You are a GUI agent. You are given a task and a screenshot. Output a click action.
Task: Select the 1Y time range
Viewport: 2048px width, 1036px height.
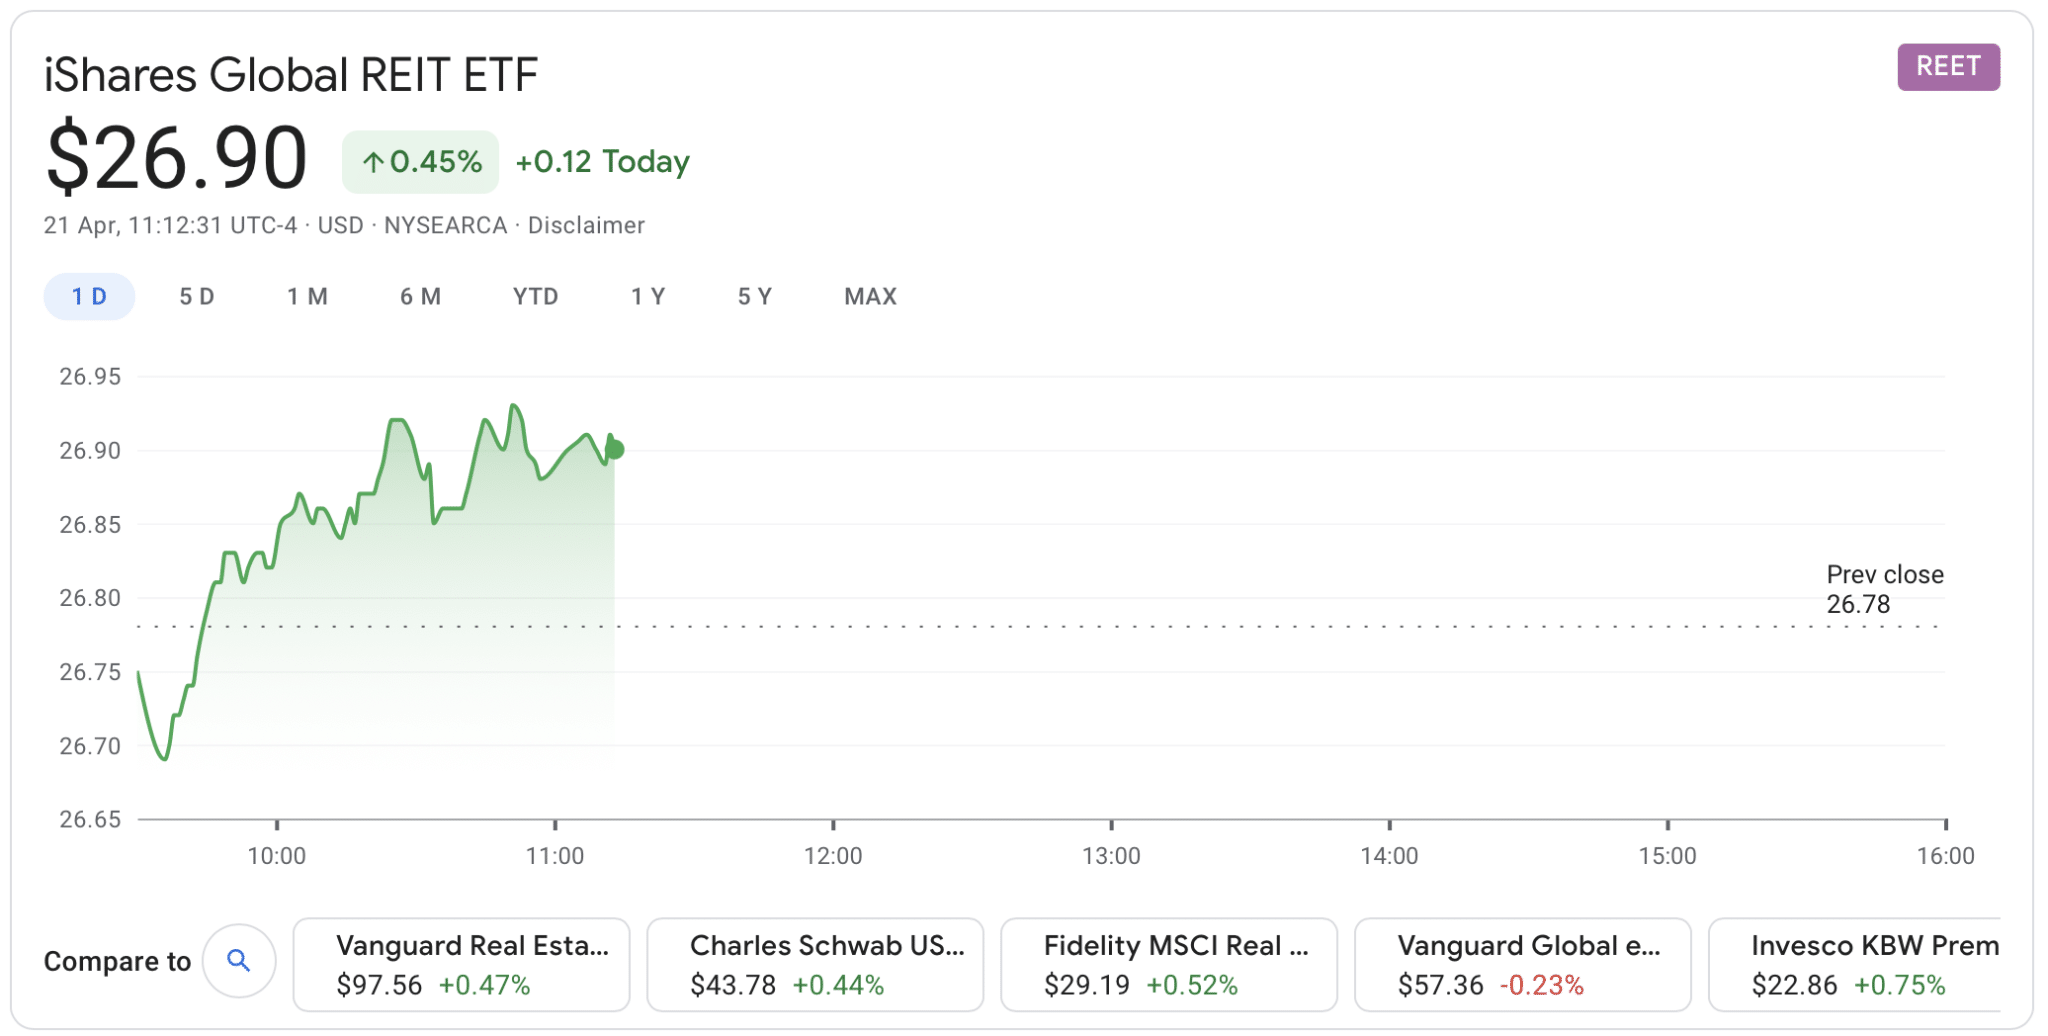click(648, 296)
